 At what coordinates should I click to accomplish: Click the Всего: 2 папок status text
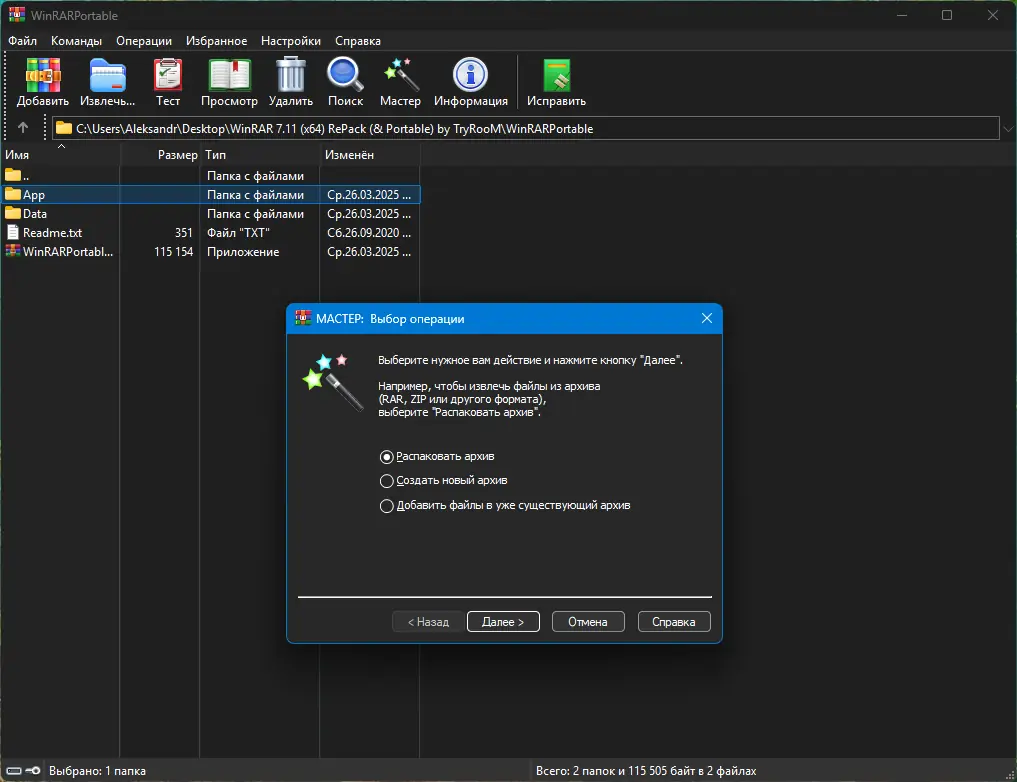(646, 771)
